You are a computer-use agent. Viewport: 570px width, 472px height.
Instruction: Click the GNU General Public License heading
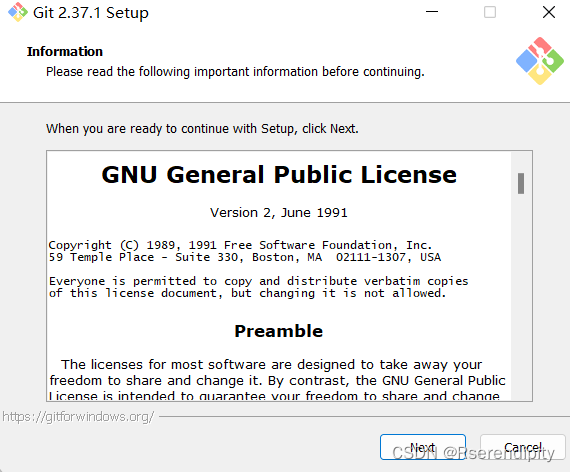click(x=279, y=175)
